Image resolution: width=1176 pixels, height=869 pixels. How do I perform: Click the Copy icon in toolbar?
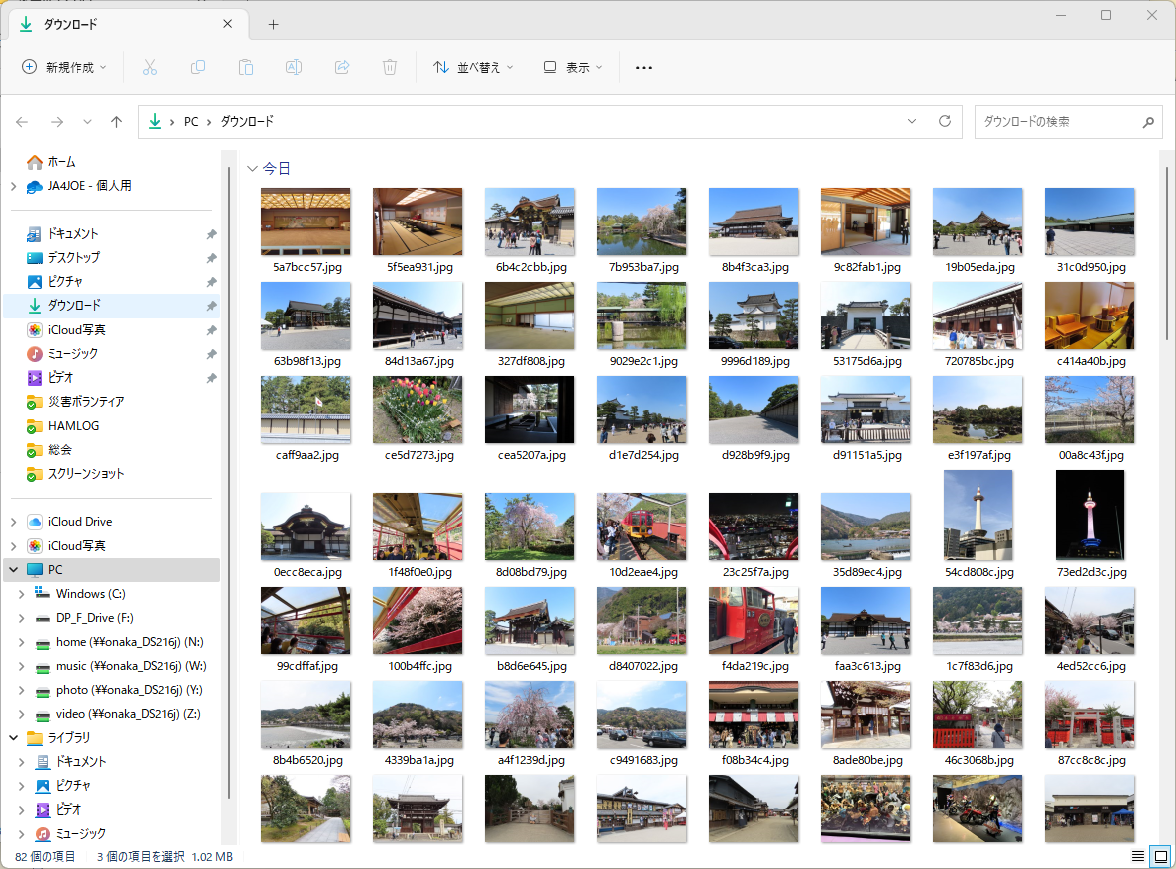pyautogui.click(x=198, y=67)
